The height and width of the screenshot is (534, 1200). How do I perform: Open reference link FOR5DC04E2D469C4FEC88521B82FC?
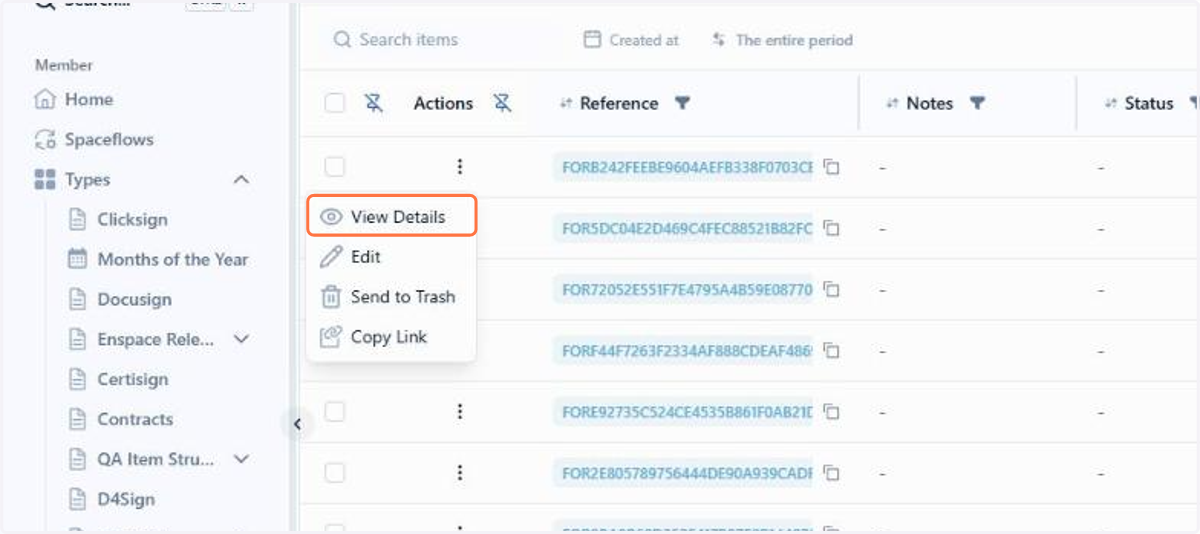click(685, 229)
